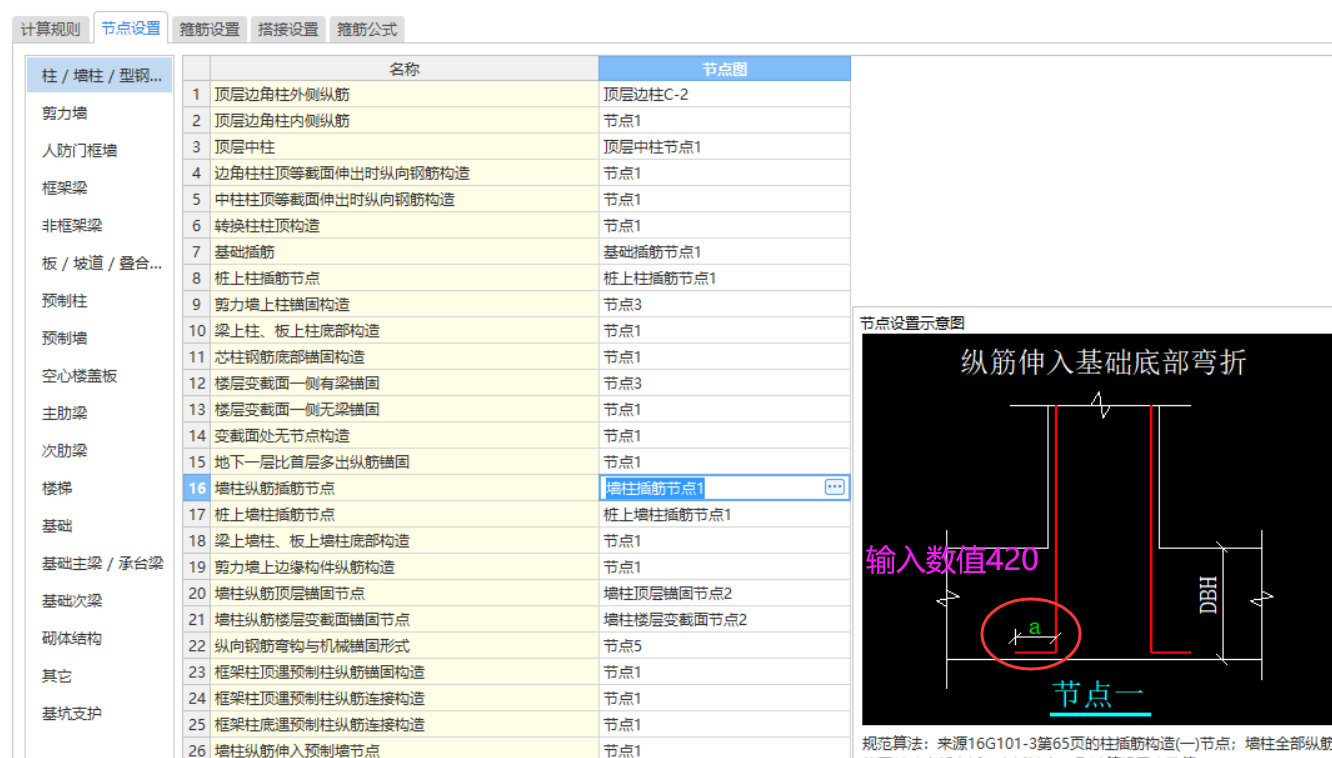Open 板 / 坡道 / 叠合 category
This screenshot has width=1332, height=758.
coord(99,263)
